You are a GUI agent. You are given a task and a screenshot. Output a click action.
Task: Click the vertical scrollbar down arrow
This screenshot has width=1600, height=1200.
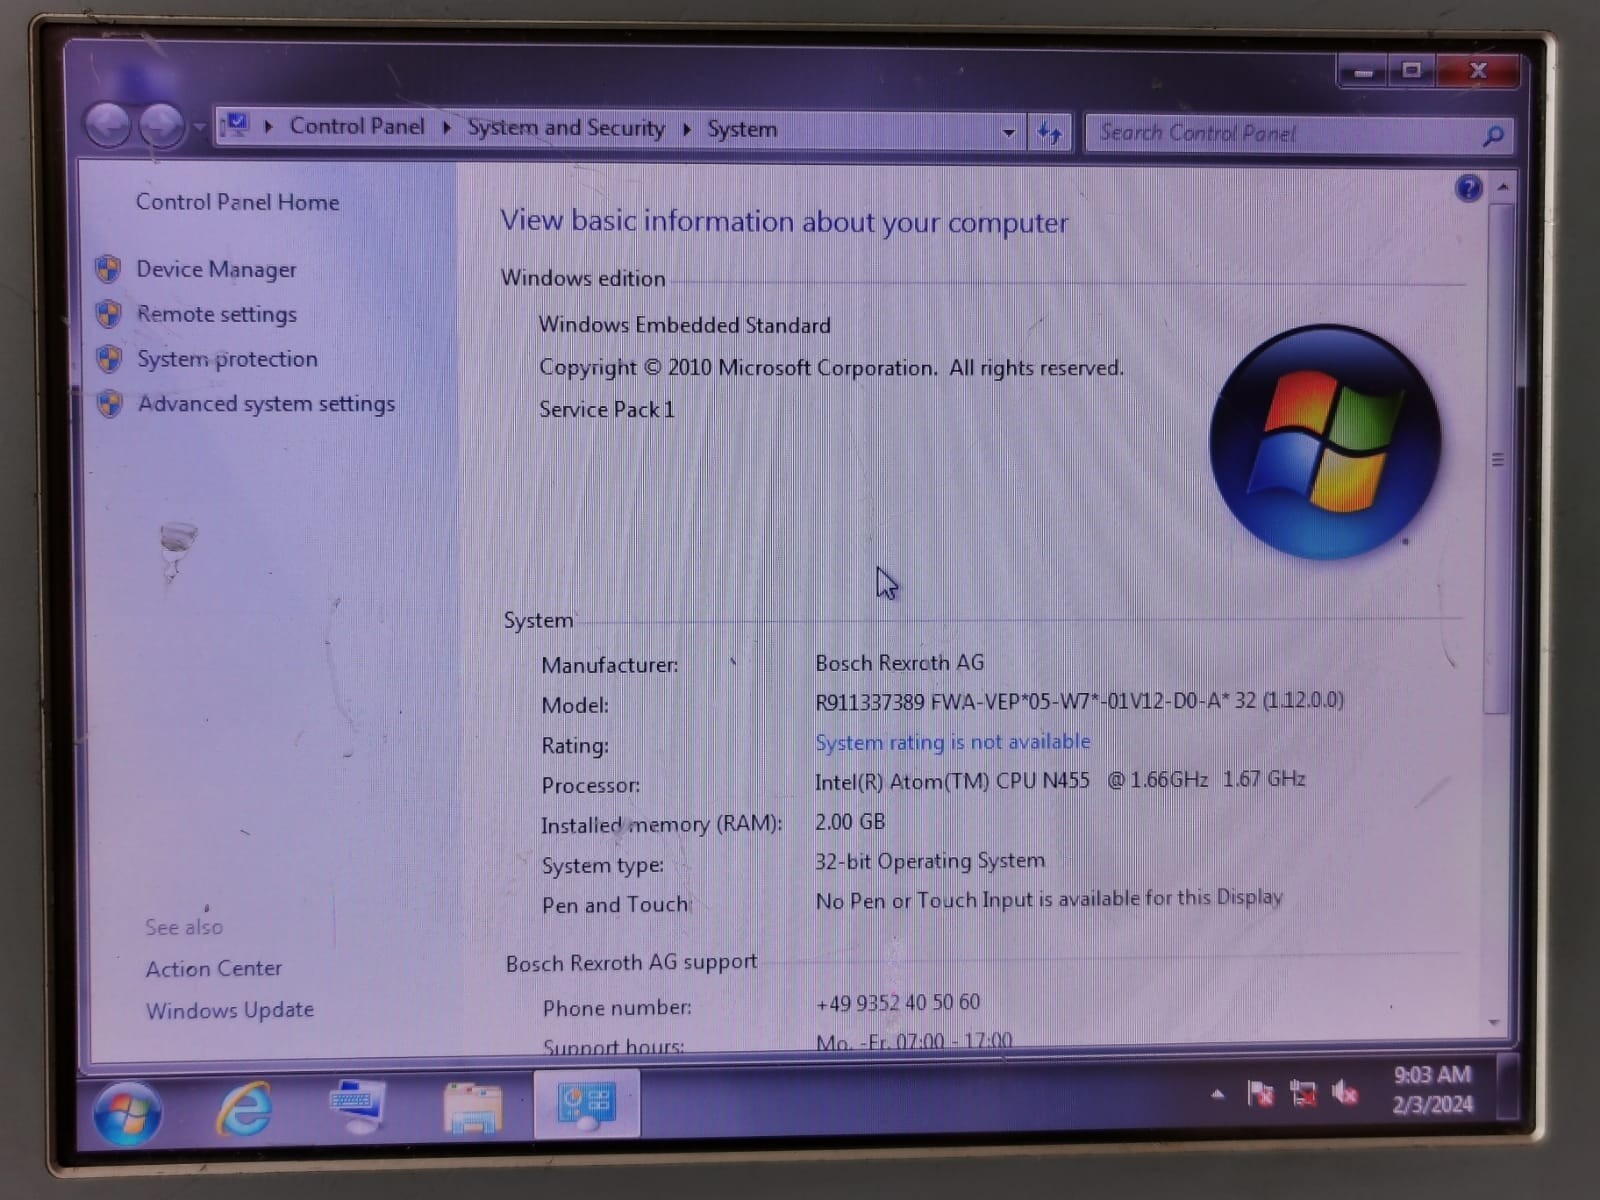point(1495,1022)
